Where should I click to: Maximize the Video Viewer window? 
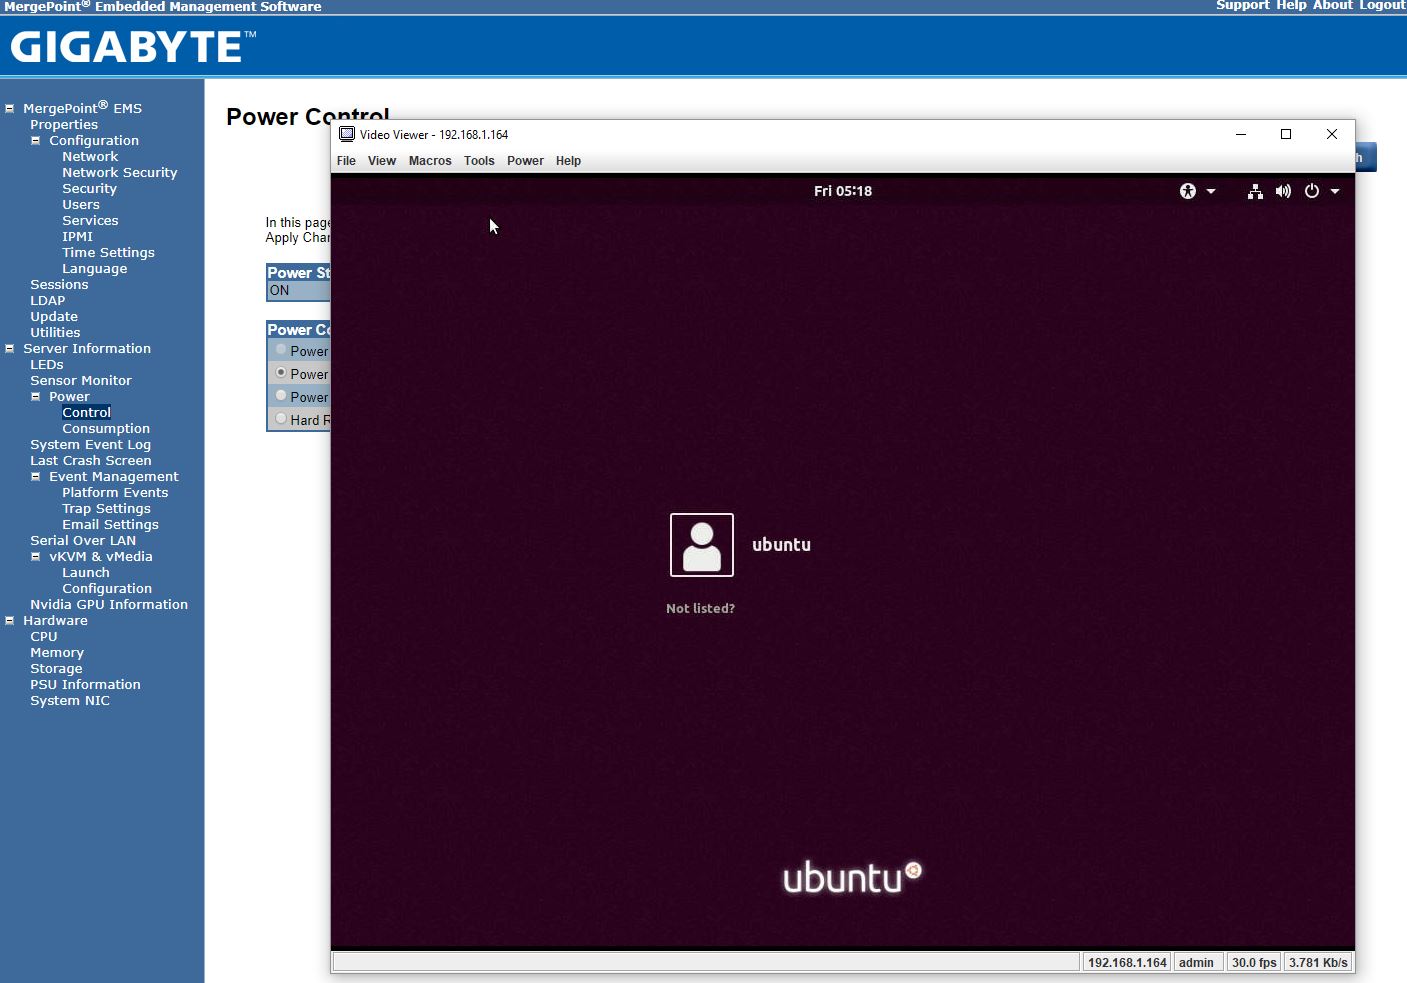pyautogui.click(x=1286, y=134)
